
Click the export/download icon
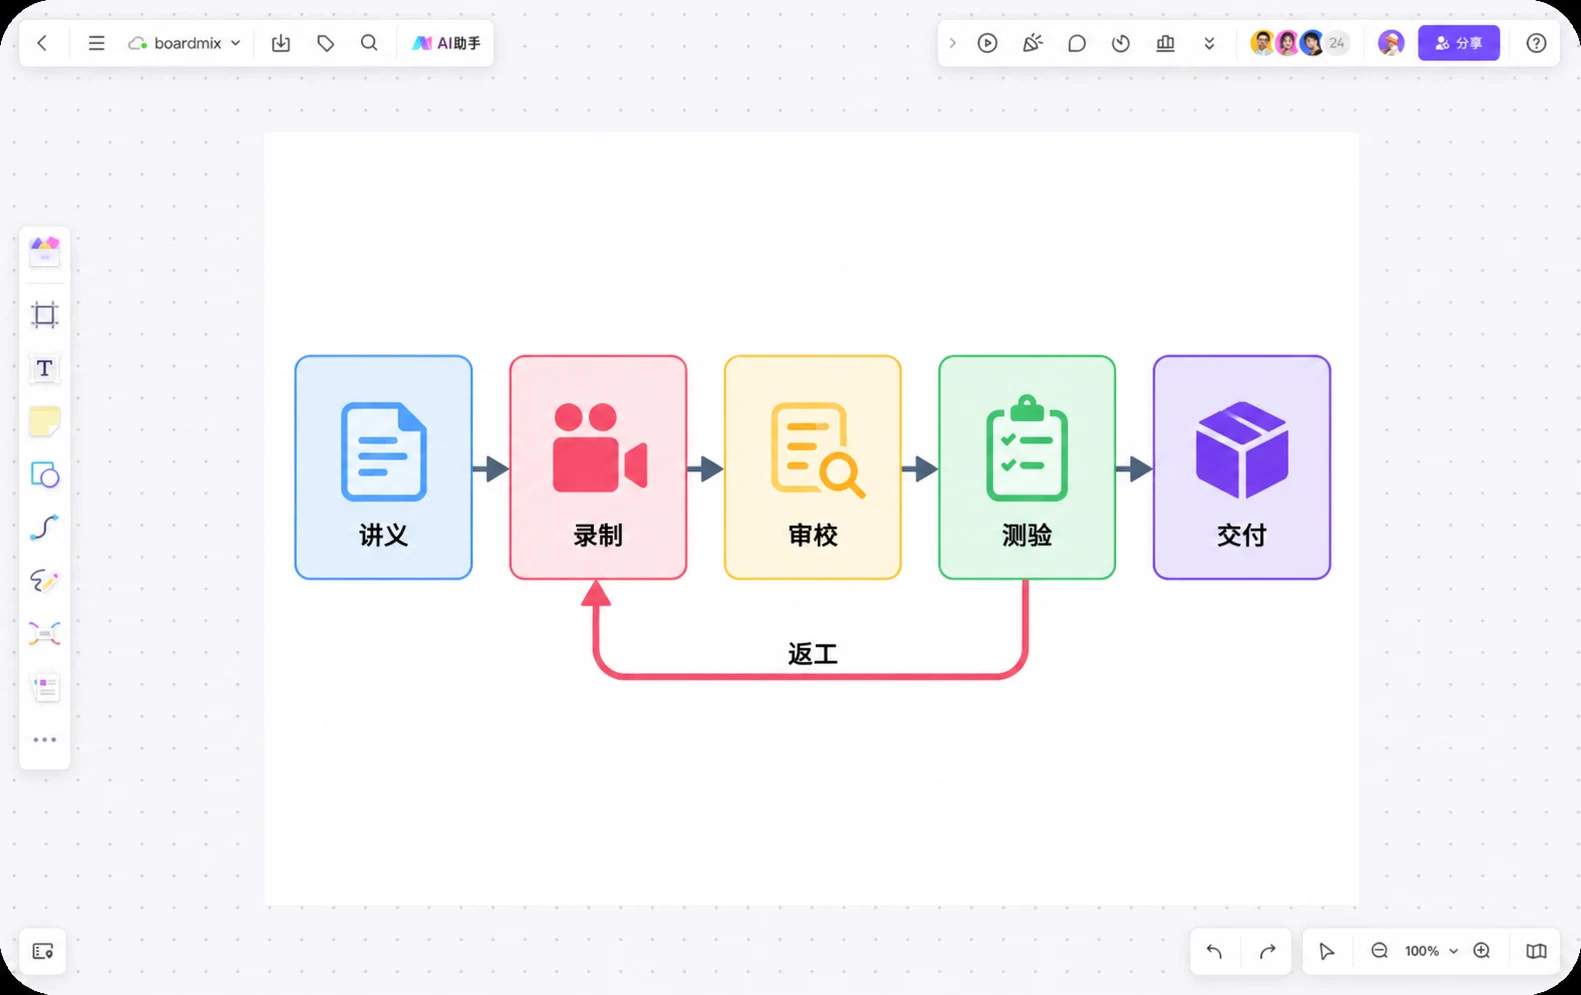pos(281,43)
